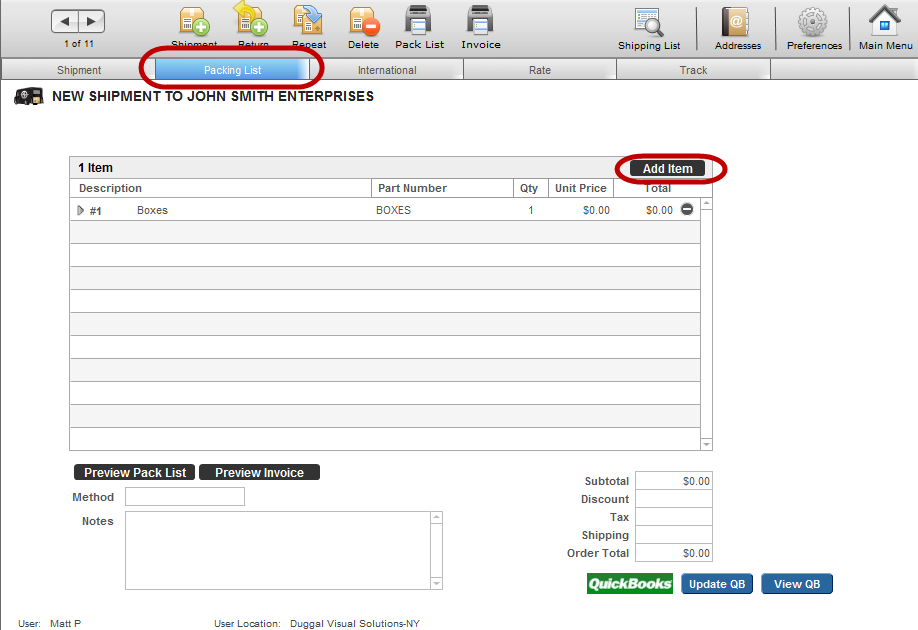Open the Rate tab
Viewport: 918px width, 630px height.
[x=540, y=70]
